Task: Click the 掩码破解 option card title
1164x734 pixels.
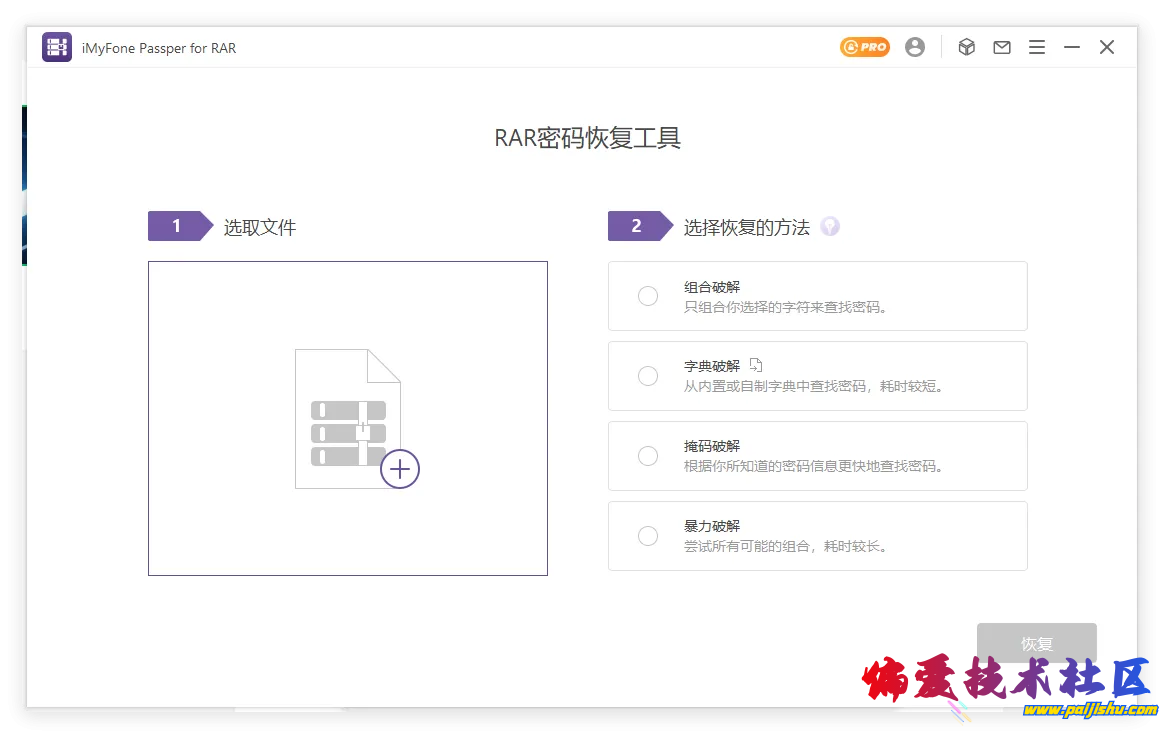Action: click(712, 446)
